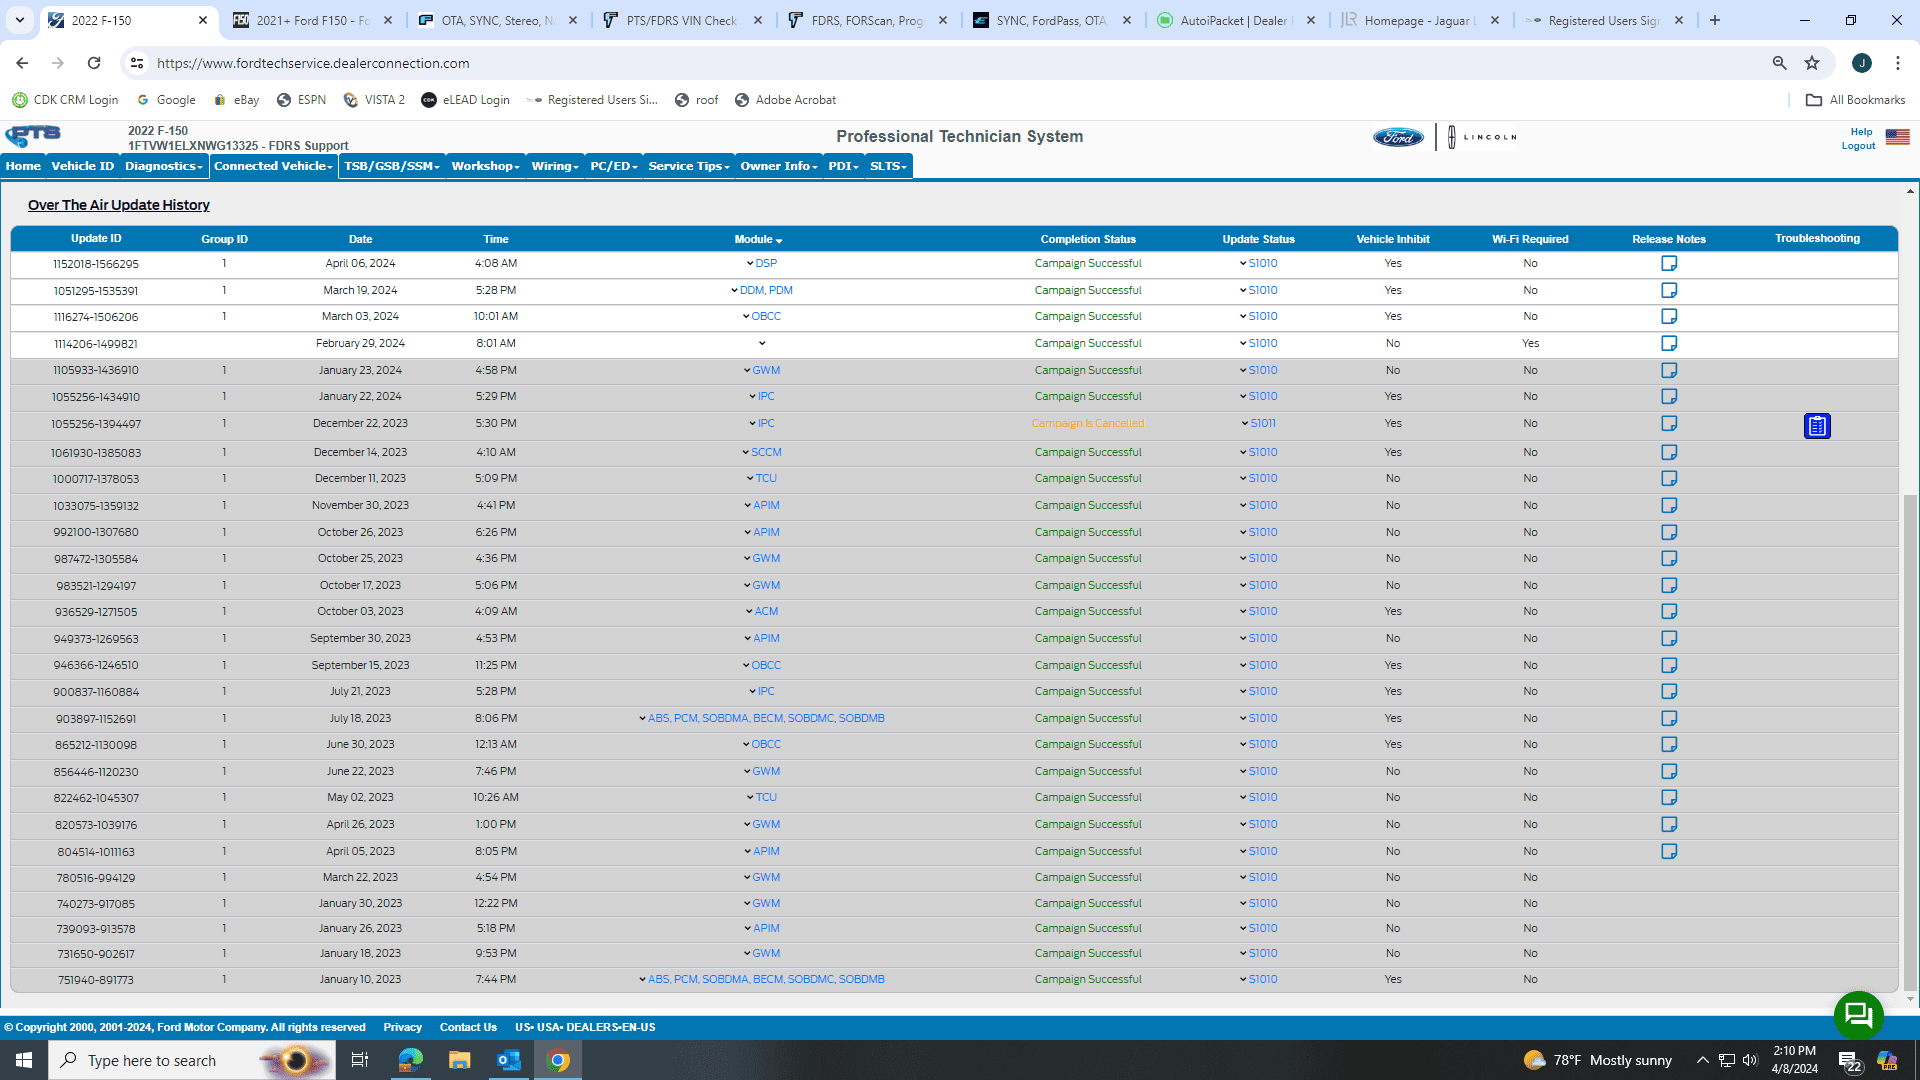Bookmark this page with the star icon

1812,63
